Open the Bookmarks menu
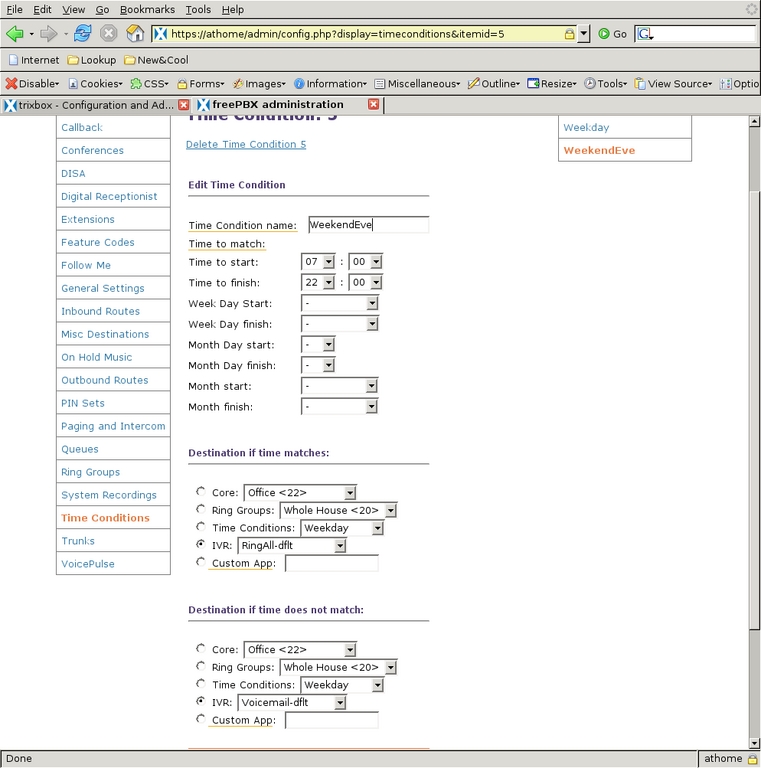Screen dimensions: 761x768 (146, 9)
